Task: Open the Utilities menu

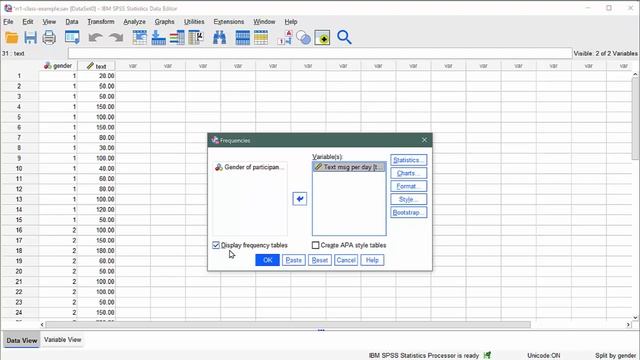Action: click(194, 22)
